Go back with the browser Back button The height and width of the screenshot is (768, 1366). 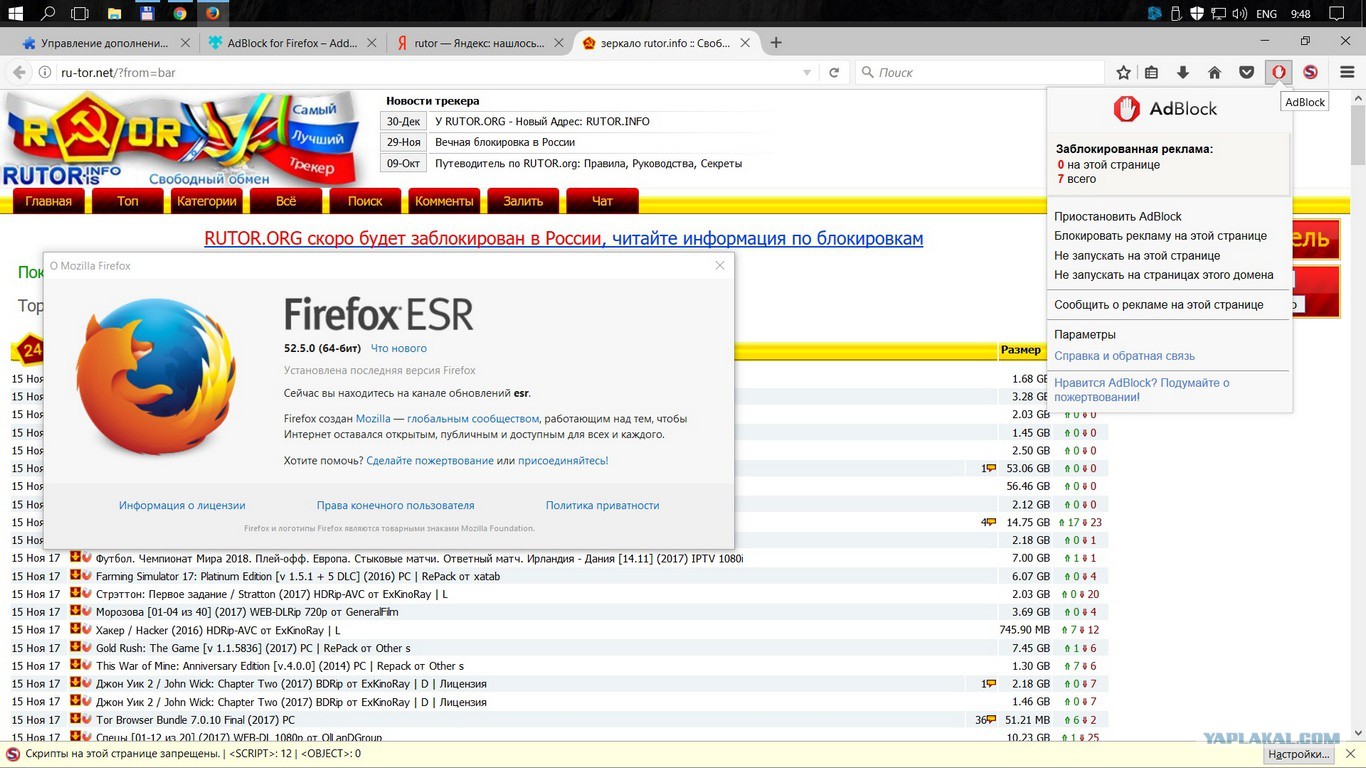pyautogui.click(x=18, y=72)
